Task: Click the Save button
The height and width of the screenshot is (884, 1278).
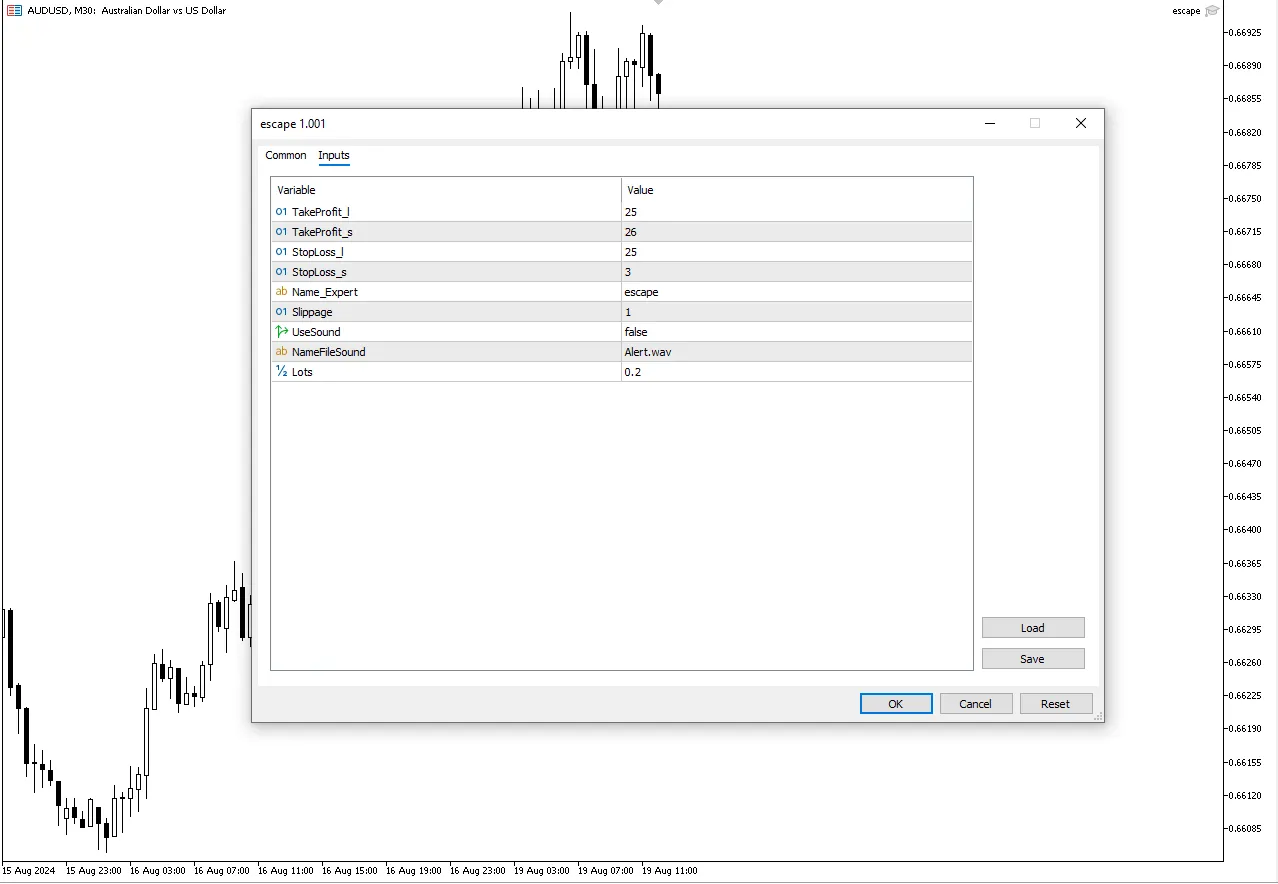Action: (1032, 658)
